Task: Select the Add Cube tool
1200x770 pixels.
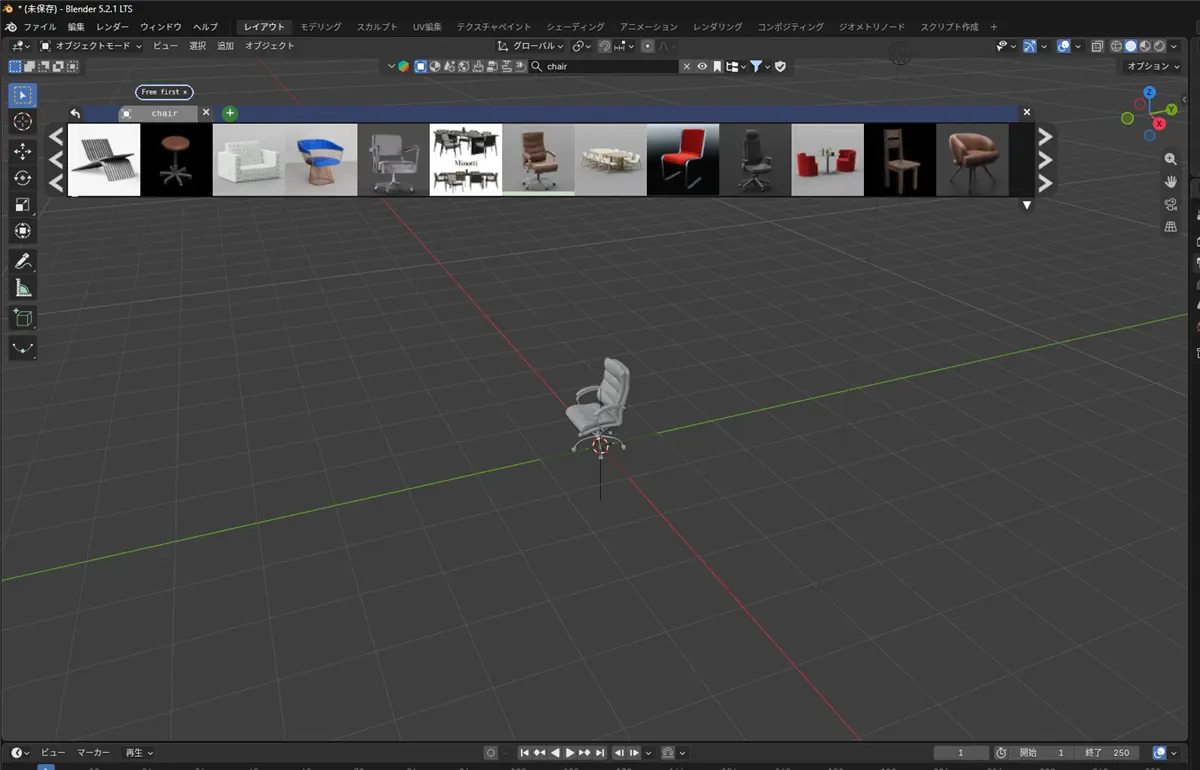Action: pos(23,318)
